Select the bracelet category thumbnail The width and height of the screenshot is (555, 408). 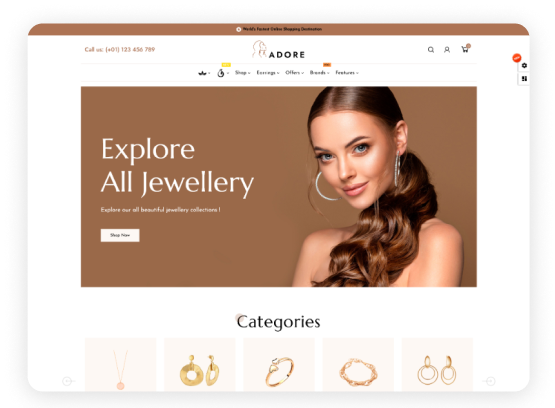(358, 365)
